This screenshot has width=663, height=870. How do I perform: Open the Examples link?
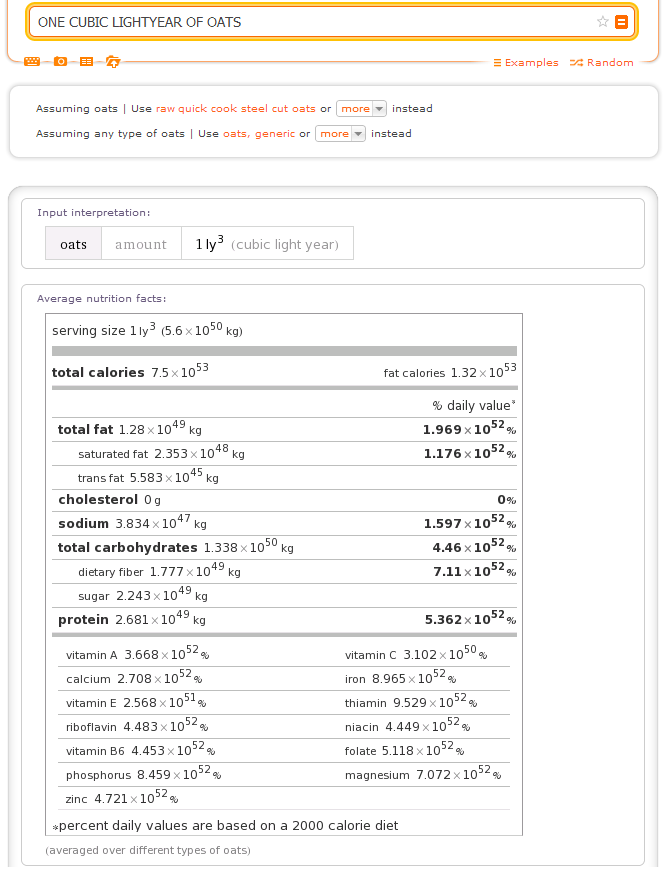point(526,63)
